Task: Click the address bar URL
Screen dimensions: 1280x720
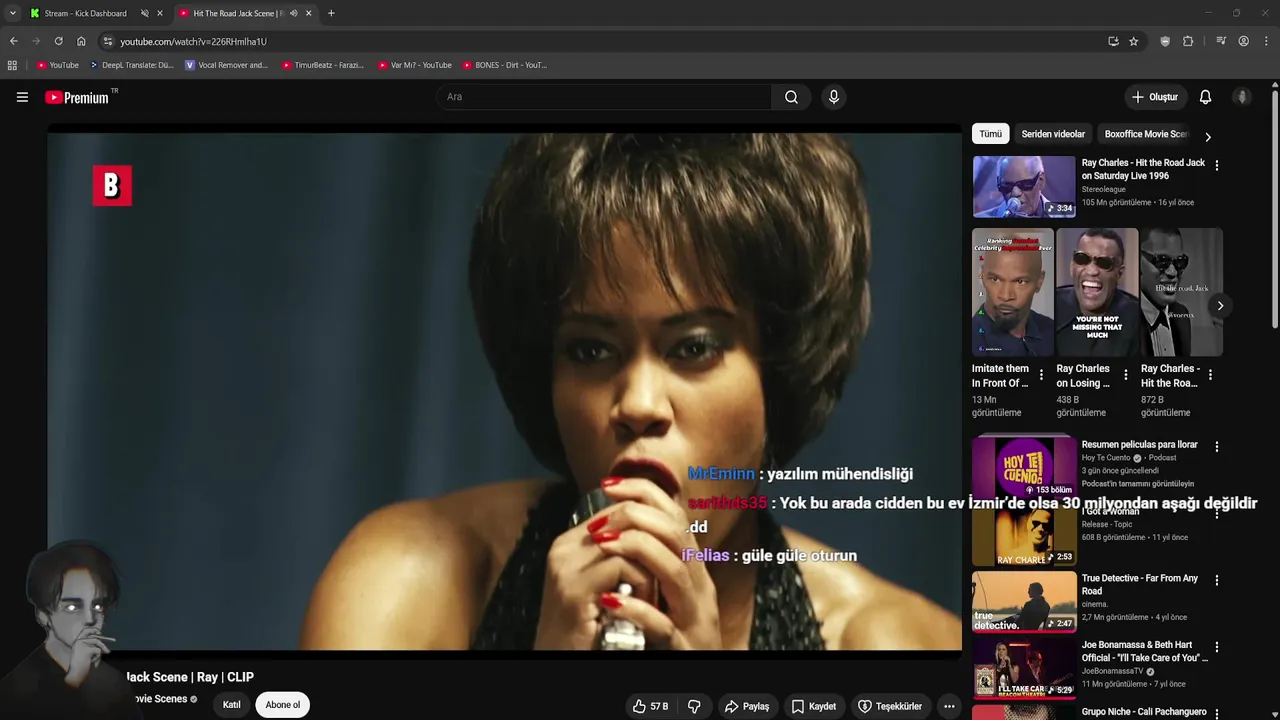Action: [x=193, y=41]
